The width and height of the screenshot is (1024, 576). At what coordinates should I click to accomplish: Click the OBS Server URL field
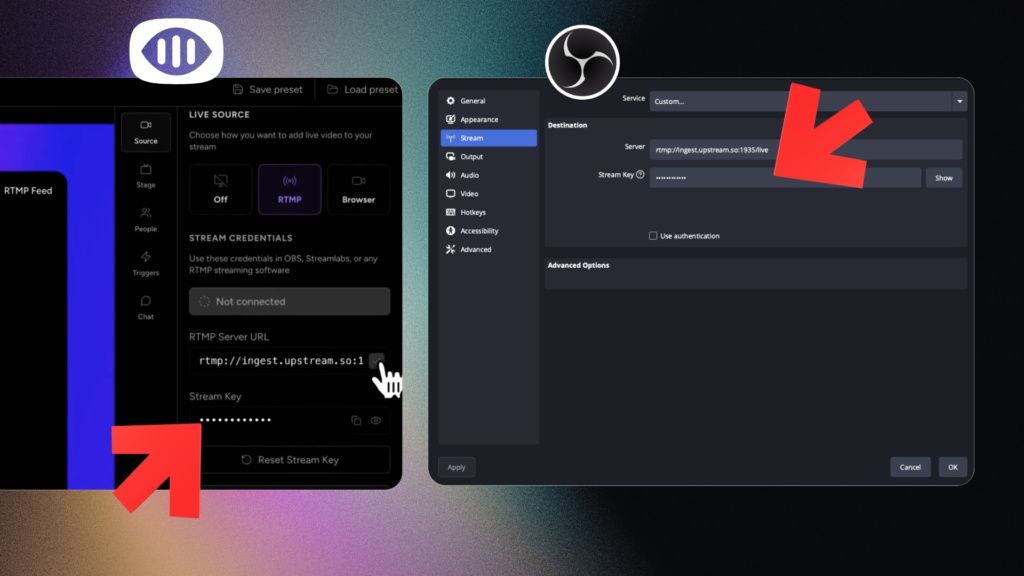pyautogui.click(x=805, y=150)
